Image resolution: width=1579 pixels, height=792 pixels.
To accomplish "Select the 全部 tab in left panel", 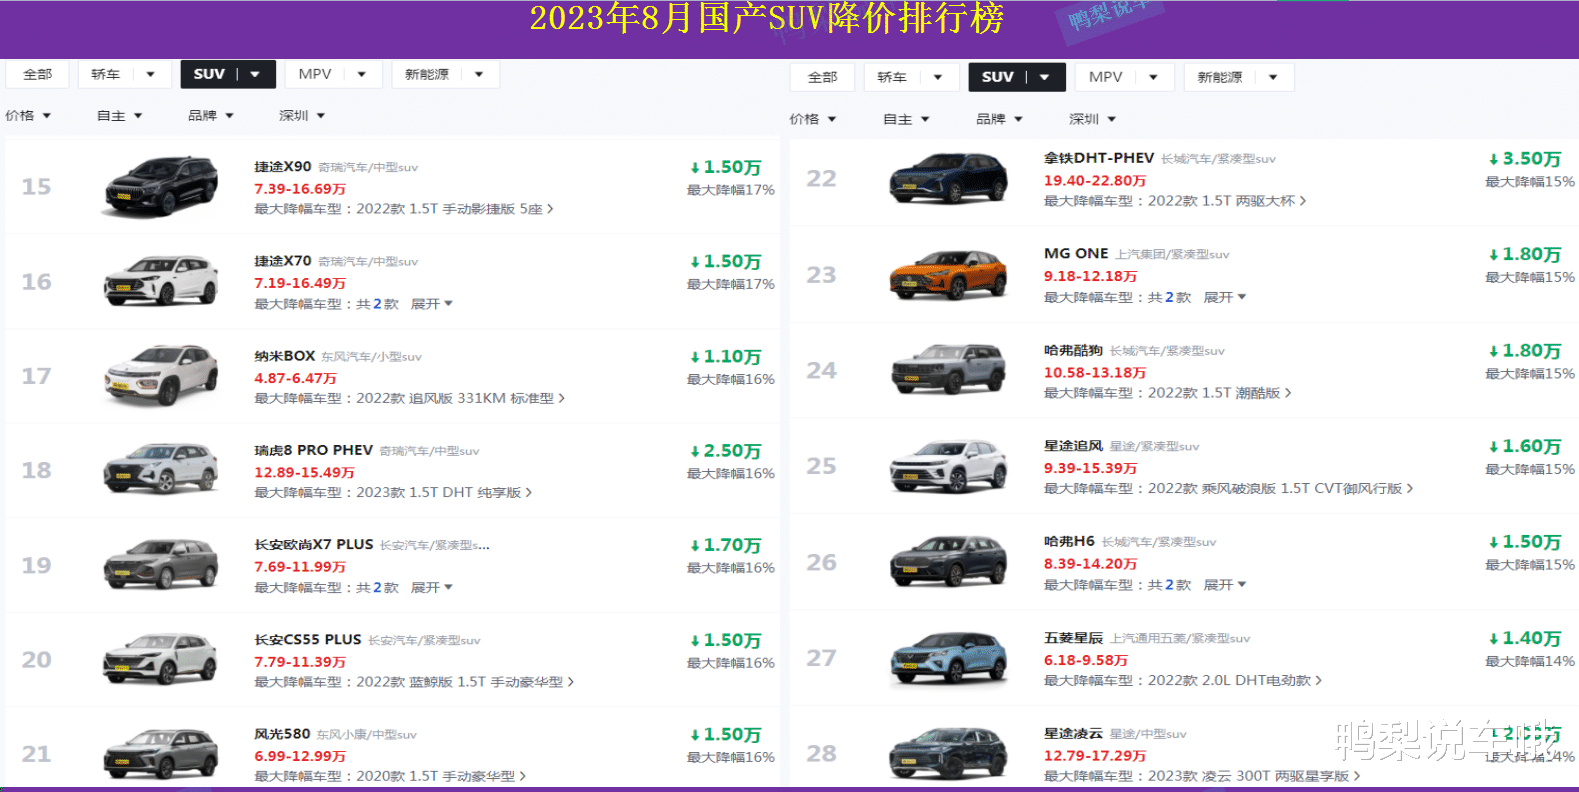I will click(37, 75).
